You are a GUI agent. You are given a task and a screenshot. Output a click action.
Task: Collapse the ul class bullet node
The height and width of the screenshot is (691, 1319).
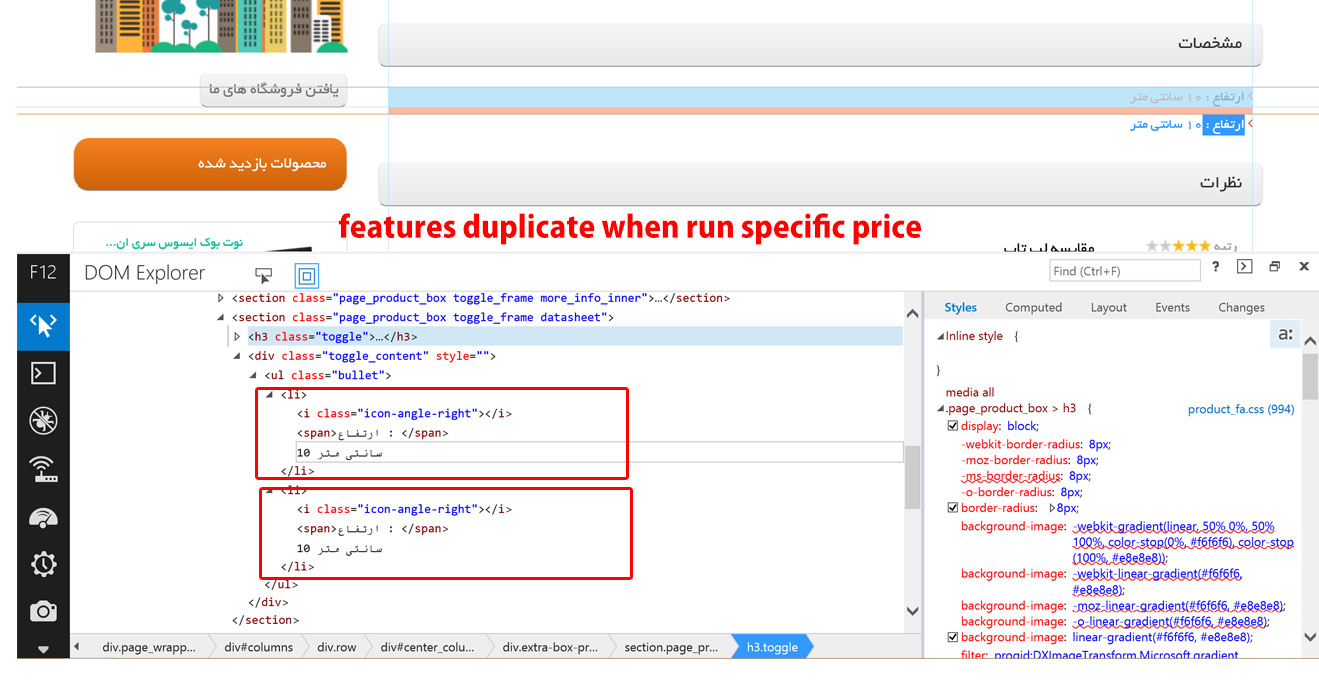[x=253, y=375]
